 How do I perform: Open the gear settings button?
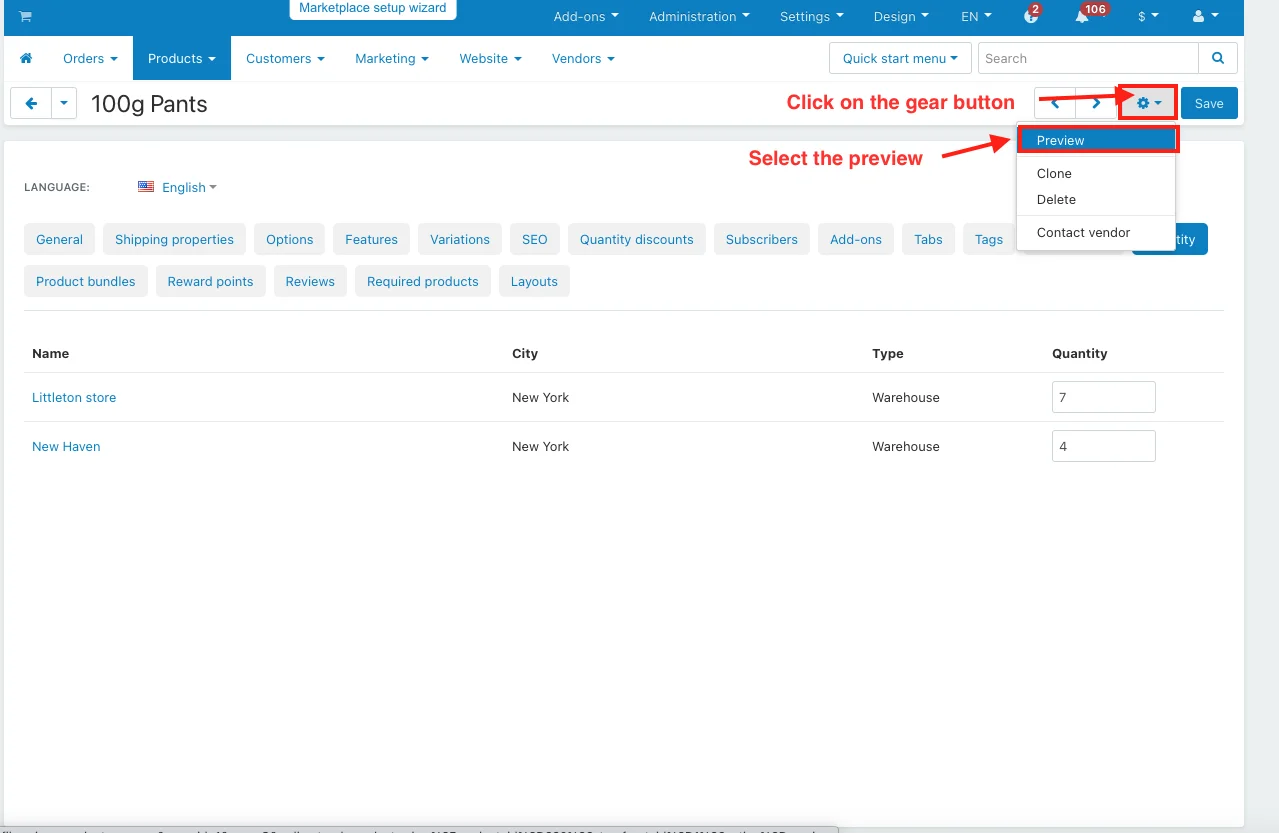pyautogui.click(x=1148, y=103)
